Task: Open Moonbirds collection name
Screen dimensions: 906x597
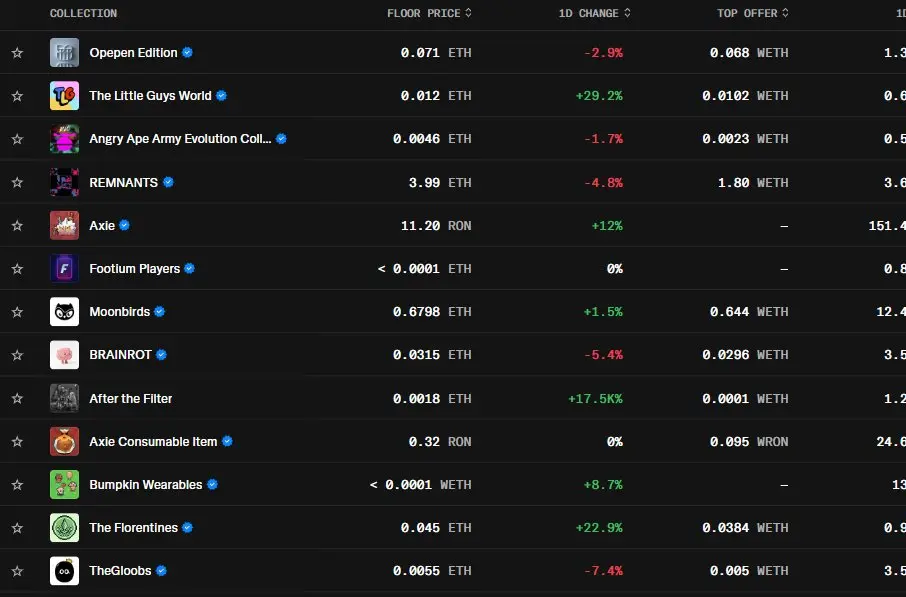Action: pyautogui.click(x=120, y=312)
